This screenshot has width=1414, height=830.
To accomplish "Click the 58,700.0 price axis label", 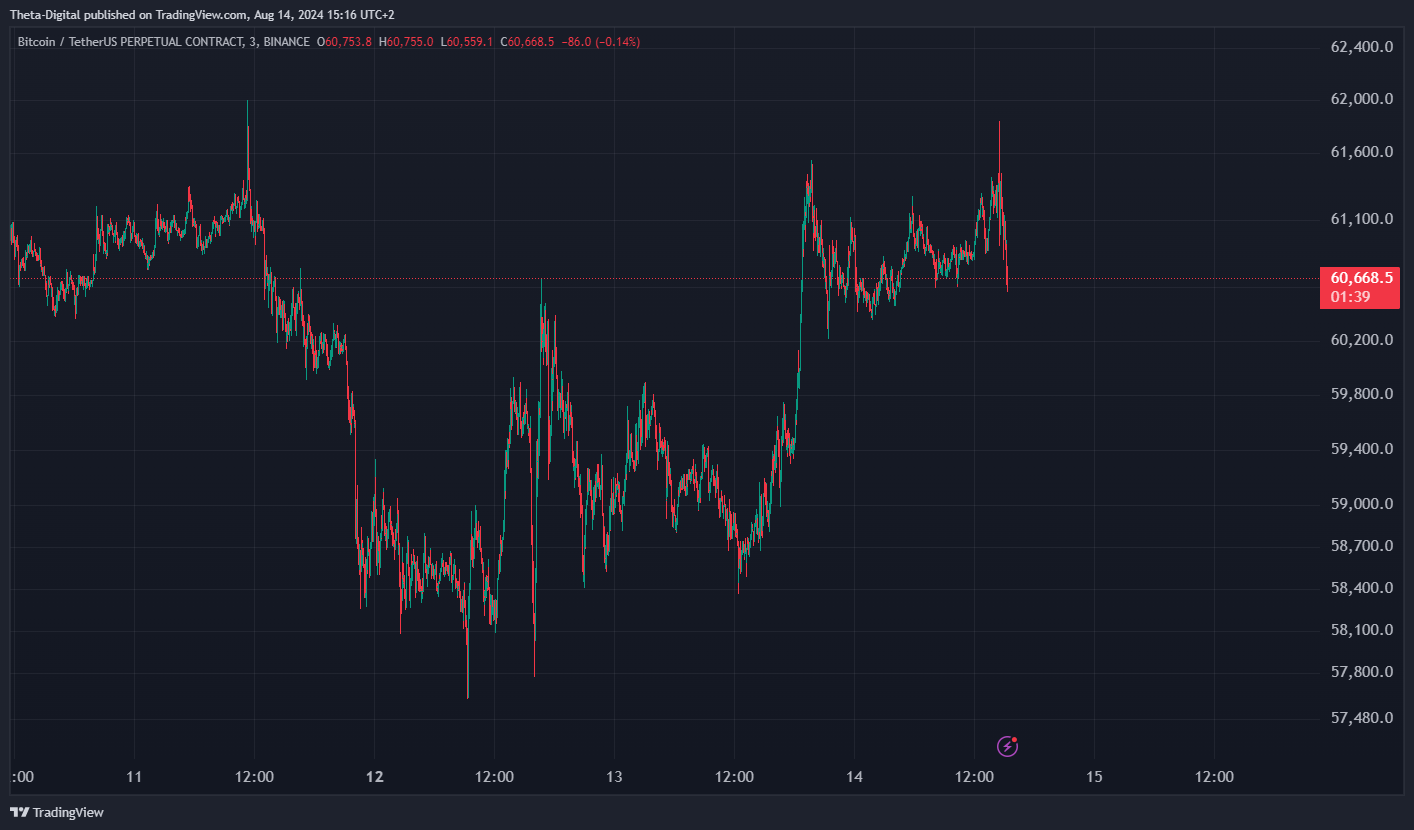I will pyautogui.click(x=1361, y=546).
